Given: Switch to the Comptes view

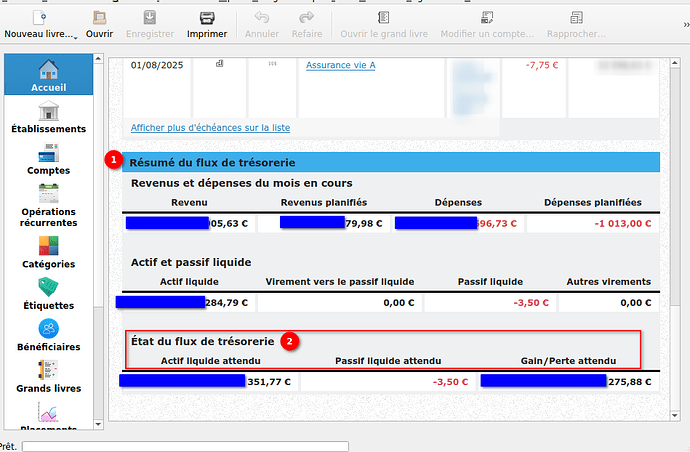Looking at the screenshot, I should (48, 160).
